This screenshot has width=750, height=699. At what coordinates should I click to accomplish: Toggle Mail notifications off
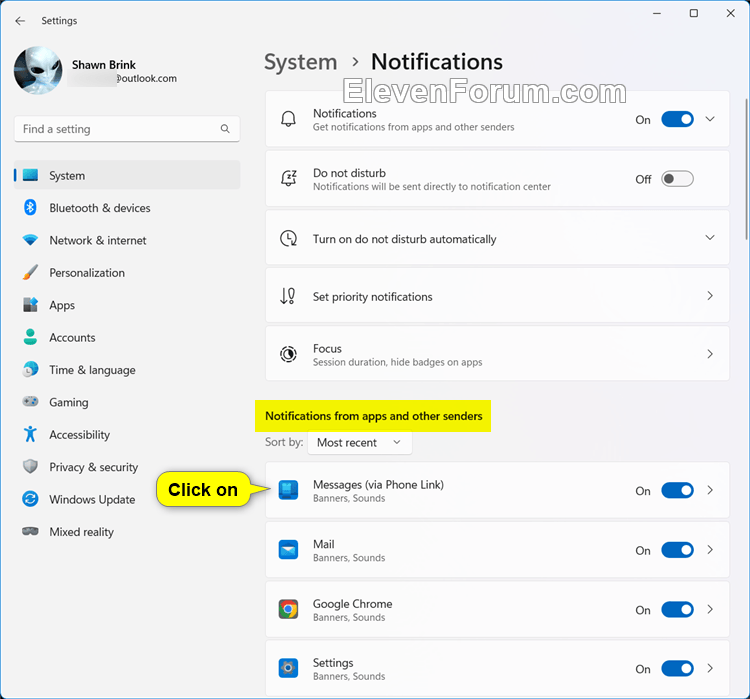click(677, 550)
